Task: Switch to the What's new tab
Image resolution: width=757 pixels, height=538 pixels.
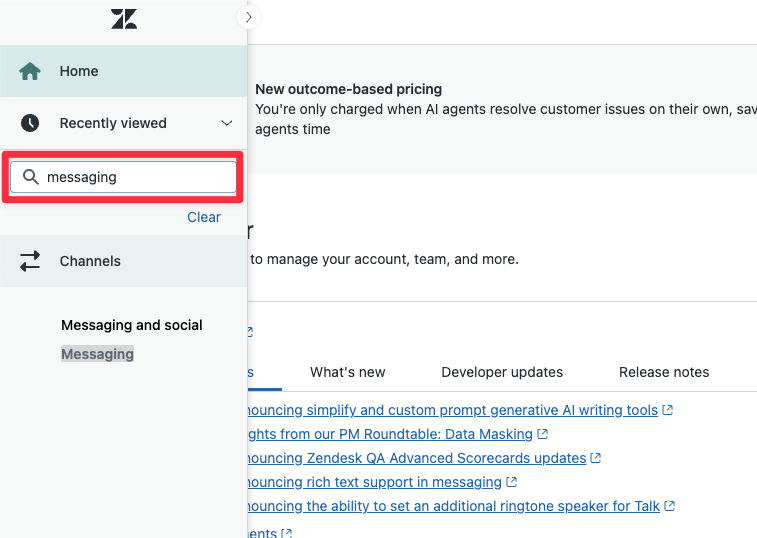Action: point(348,372)
